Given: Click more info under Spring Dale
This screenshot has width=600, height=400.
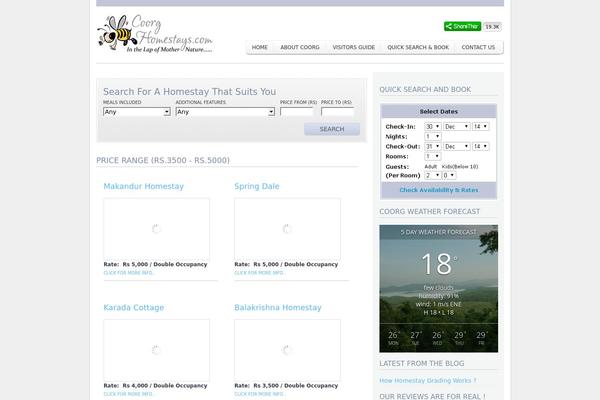Looking at the screenshot, I should [259, 273].
